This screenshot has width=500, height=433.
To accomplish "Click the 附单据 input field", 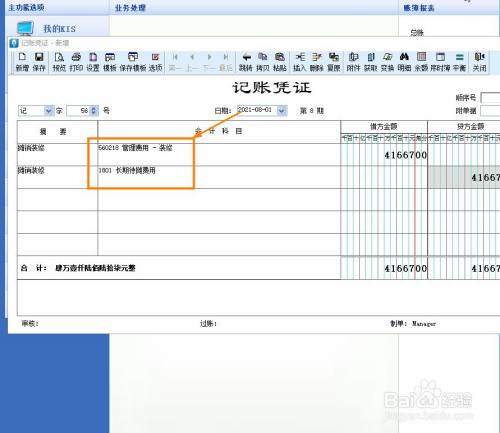I will click(490, 111).
